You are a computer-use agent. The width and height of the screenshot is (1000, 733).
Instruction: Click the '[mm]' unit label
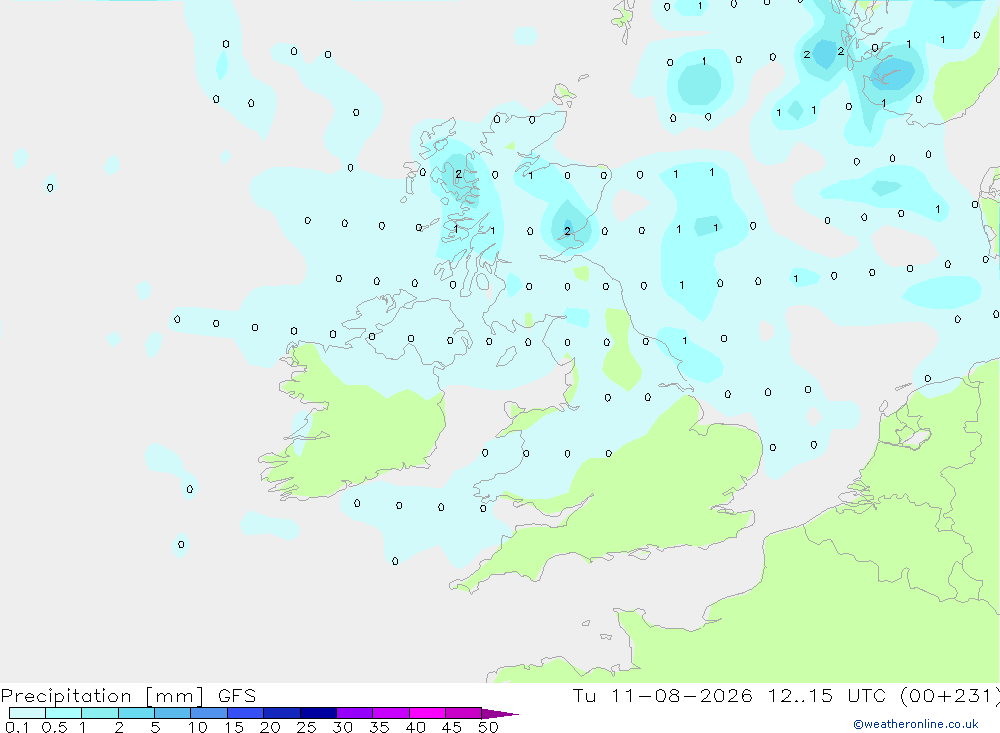pos(175,696)
